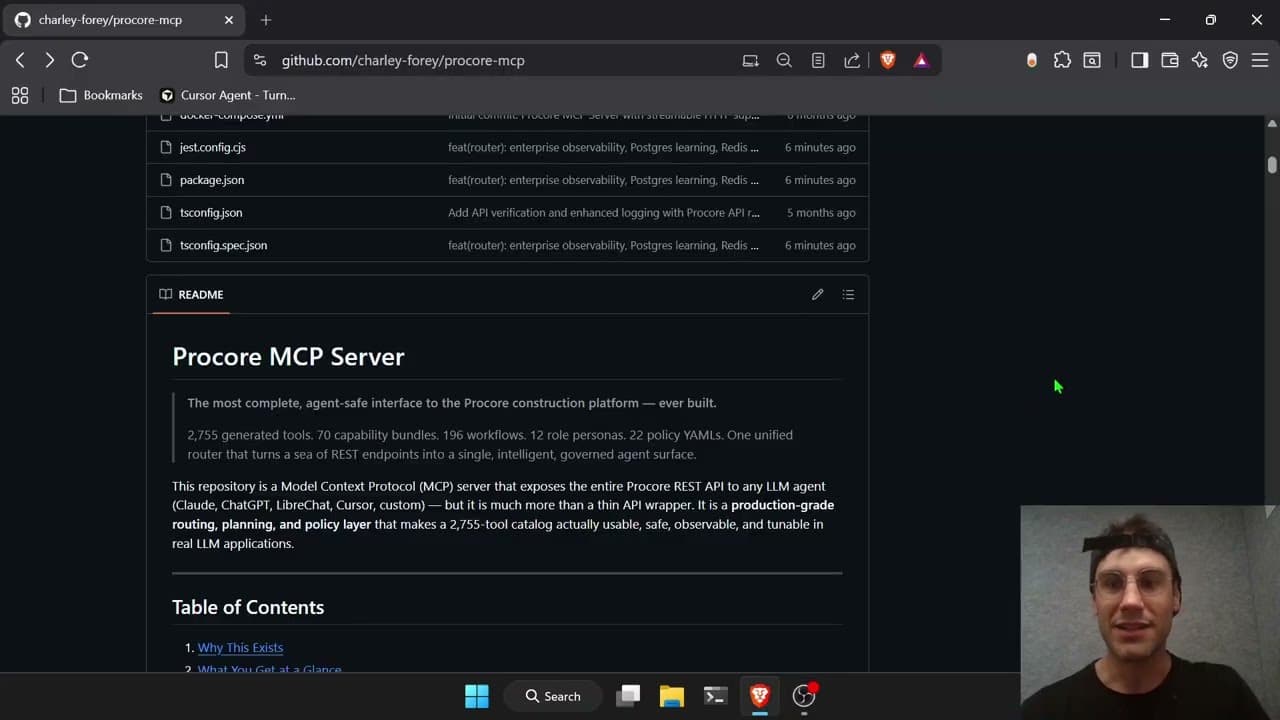Open File Explorer from the taskbar

coord(672,696)
